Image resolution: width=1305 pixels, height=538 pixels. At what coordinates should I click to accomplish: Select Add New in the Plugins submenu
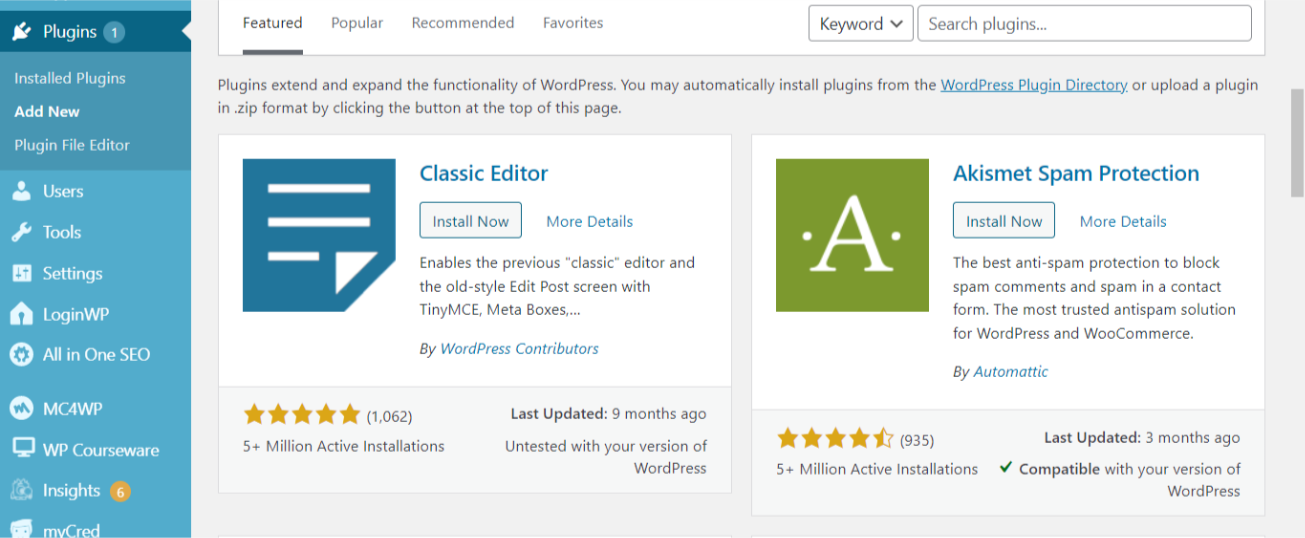click(47, 112)
